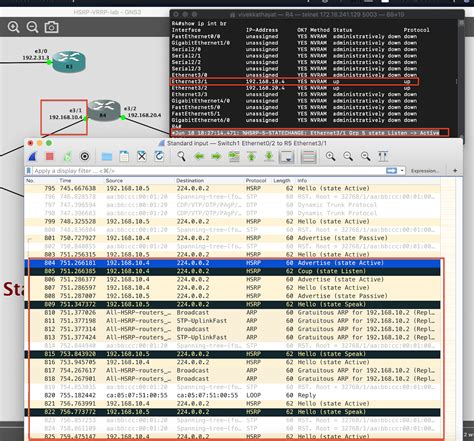Select packet 809 Hello state Speak
The height and width of the screenshot is (441, 474).
click(x=232, y=304)
